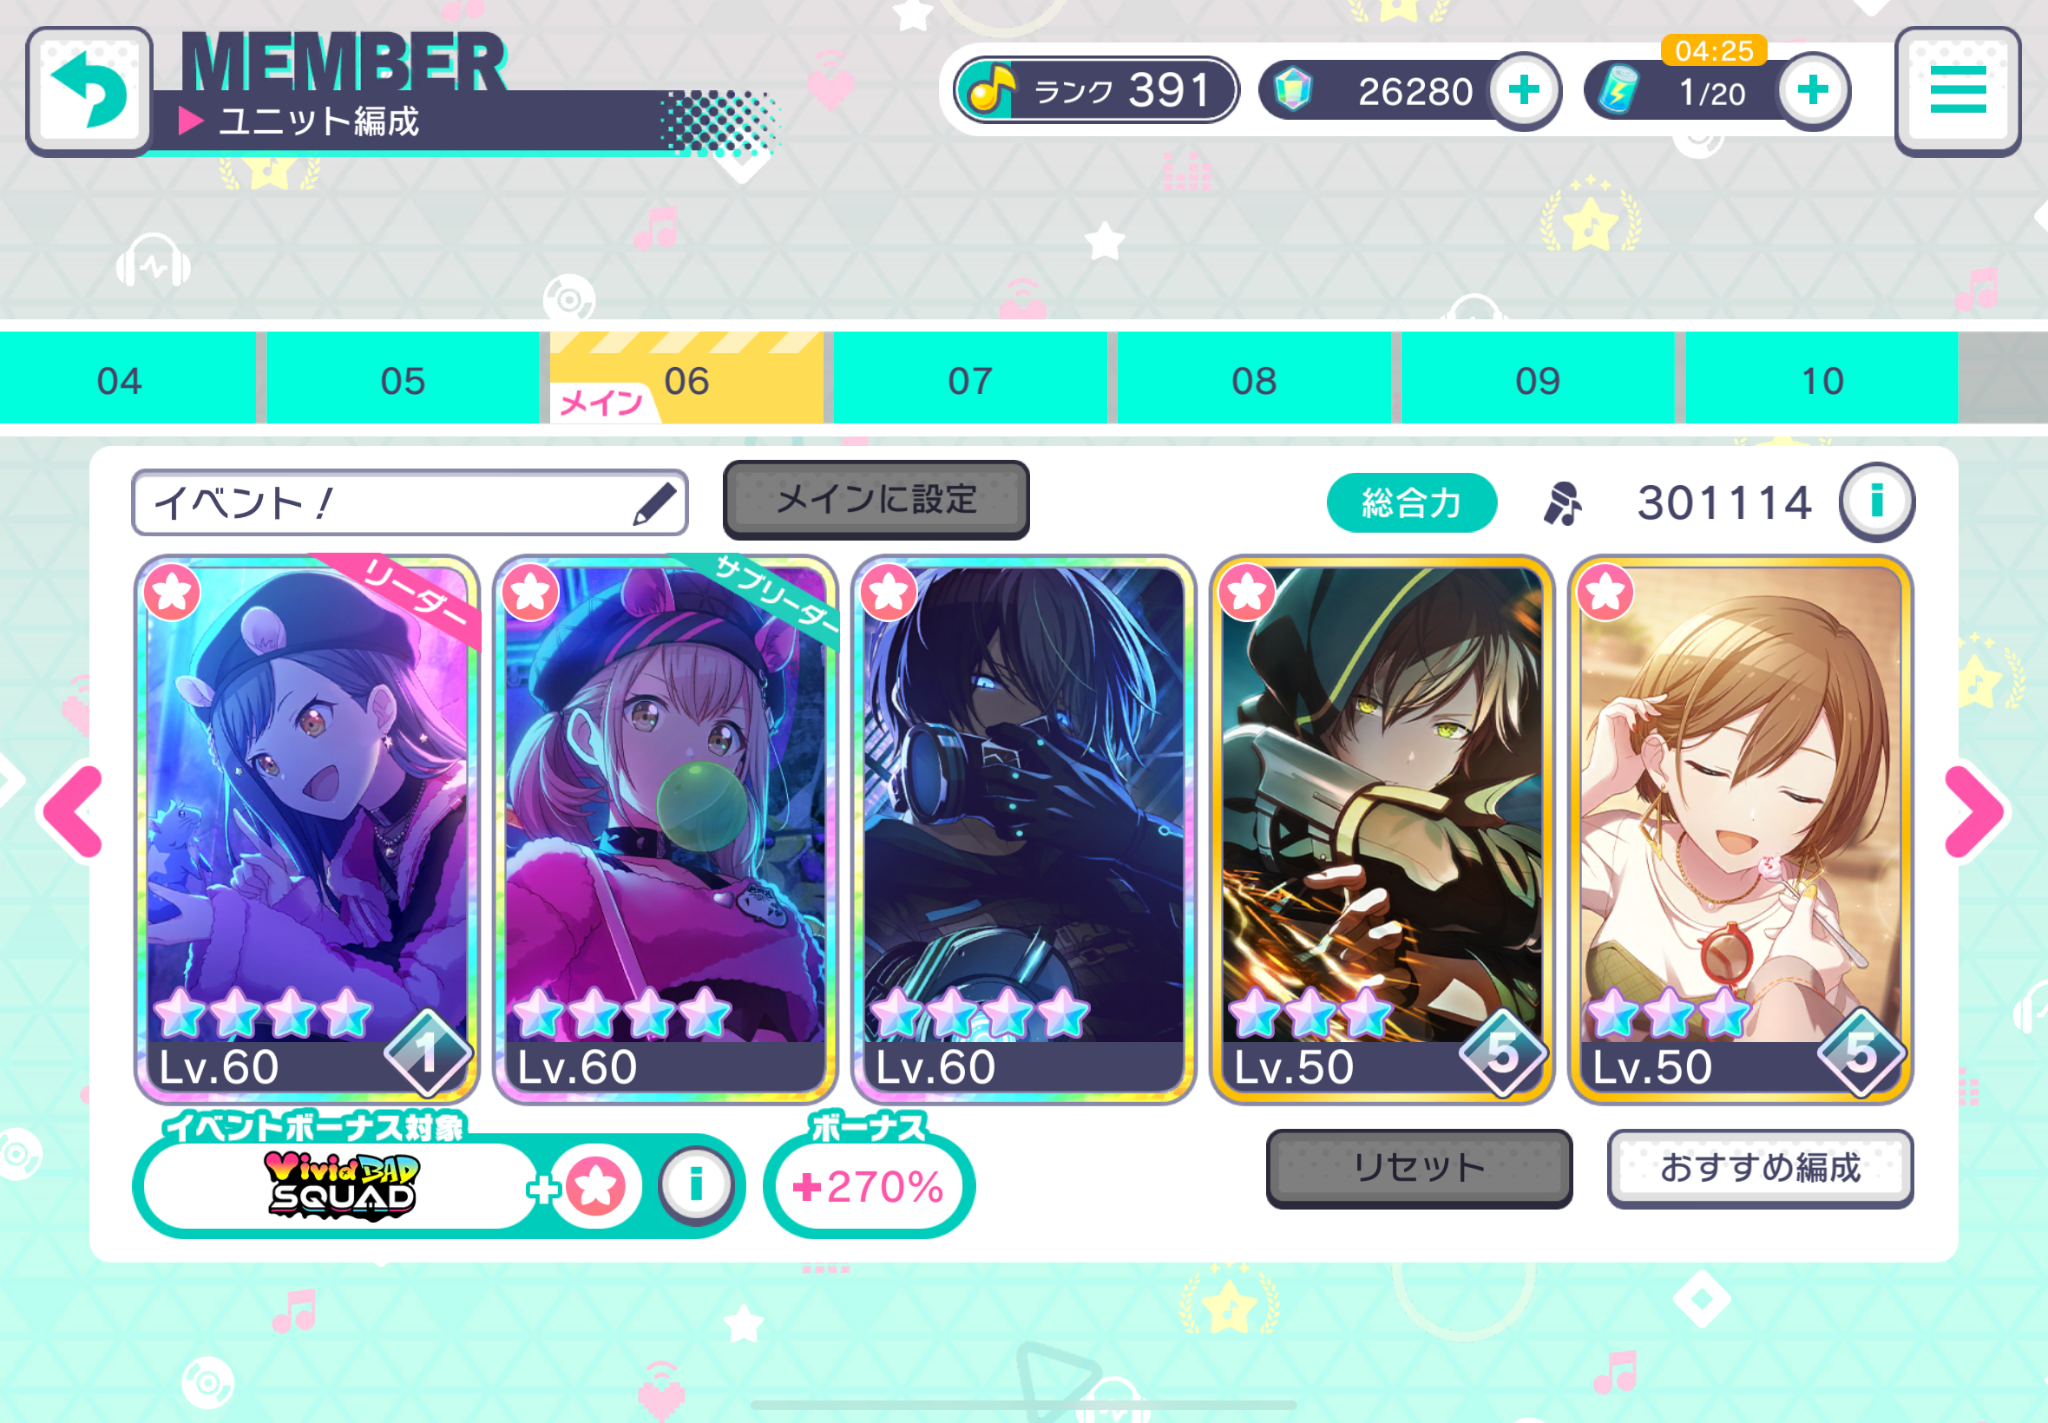Screen dimensions: 2048x1423
Task: Select the Lv.50 hooded gunman card
Action: [x=1381, y=829]
